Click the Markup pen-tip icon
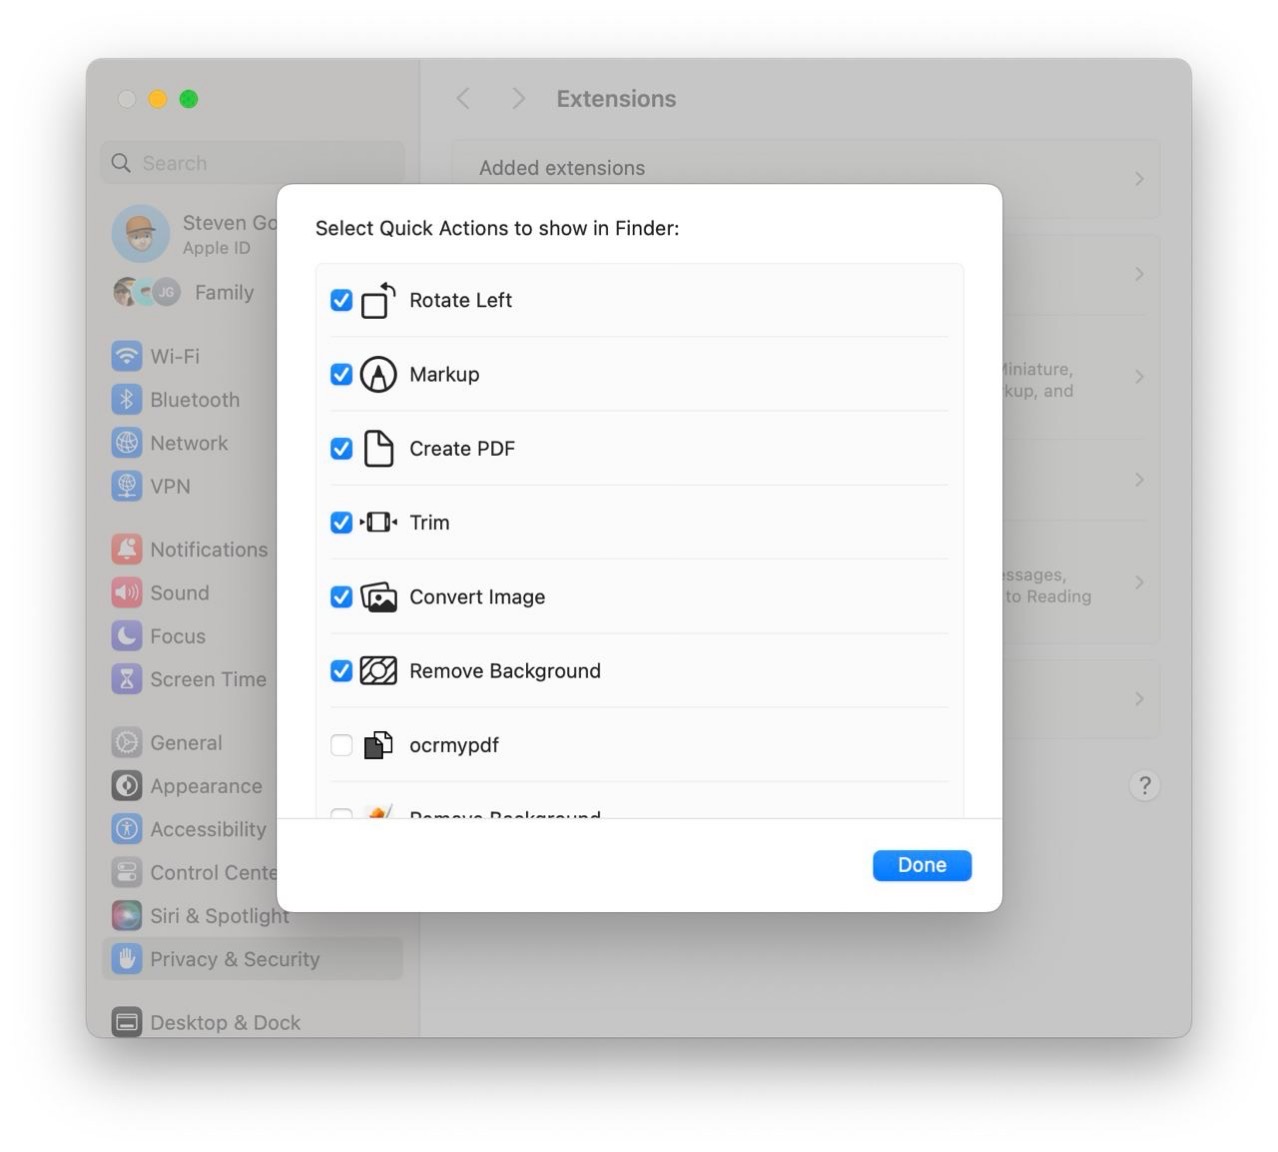Viewport: 1278px width, 1152px height. click(378, 374)
